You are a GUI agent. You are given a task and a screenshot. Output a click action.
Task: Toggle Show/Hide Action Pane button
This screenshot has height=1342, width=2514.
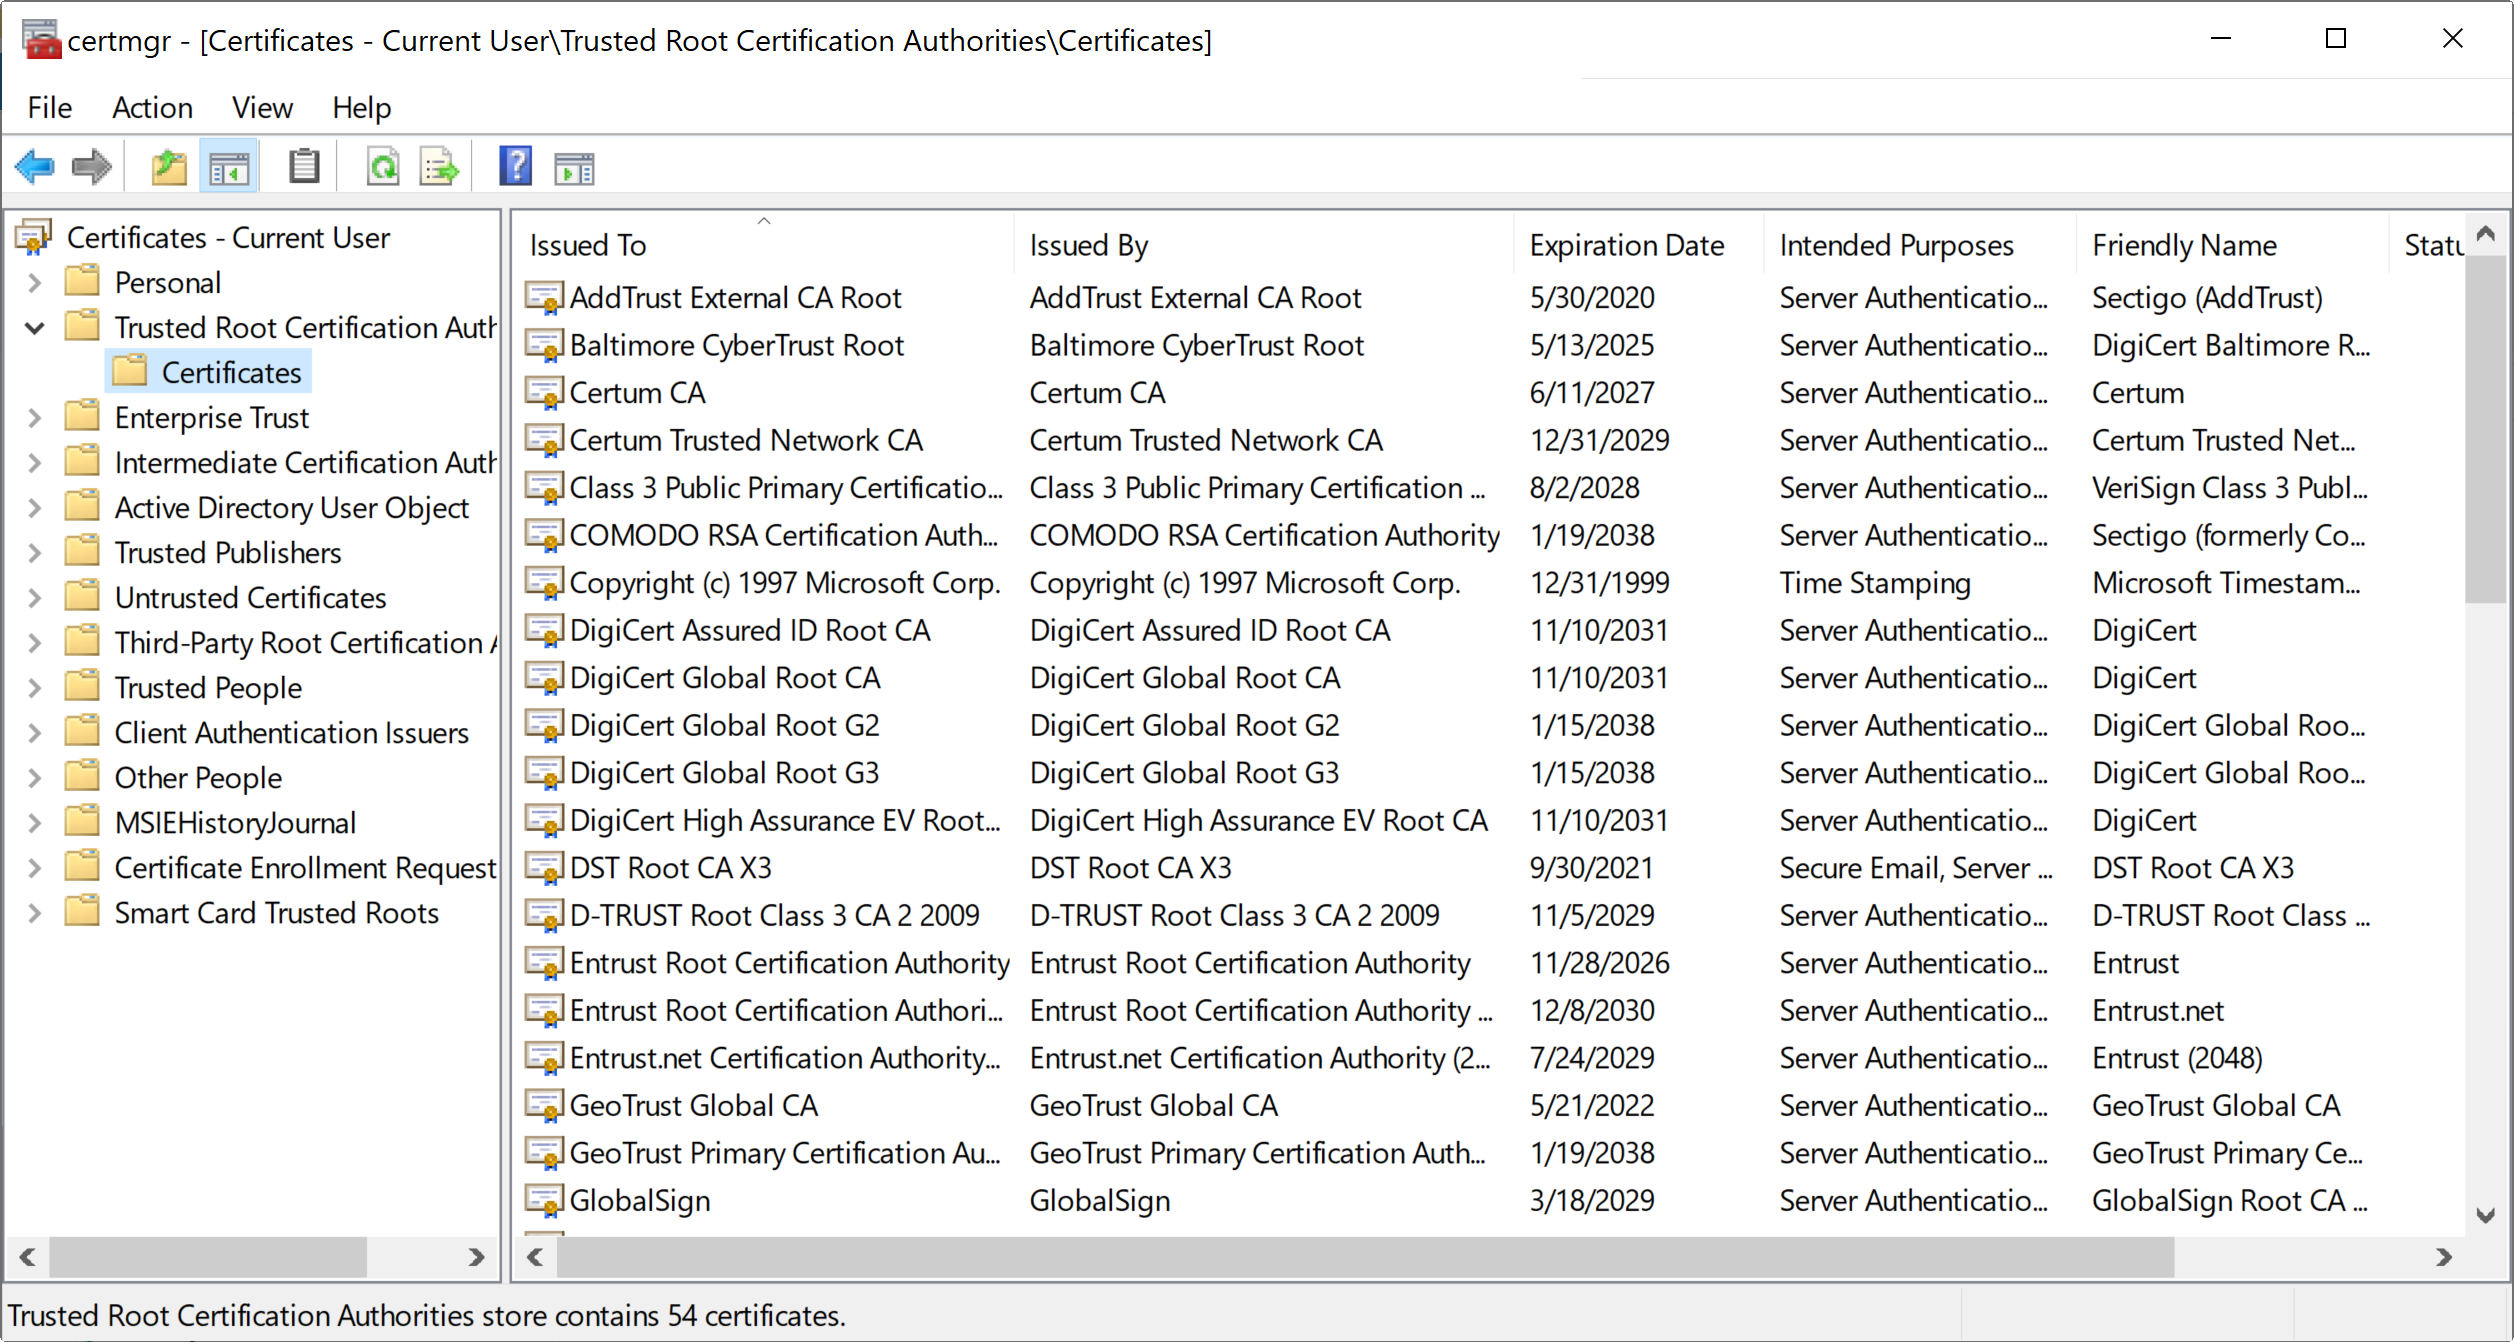(x=574, y=167)
